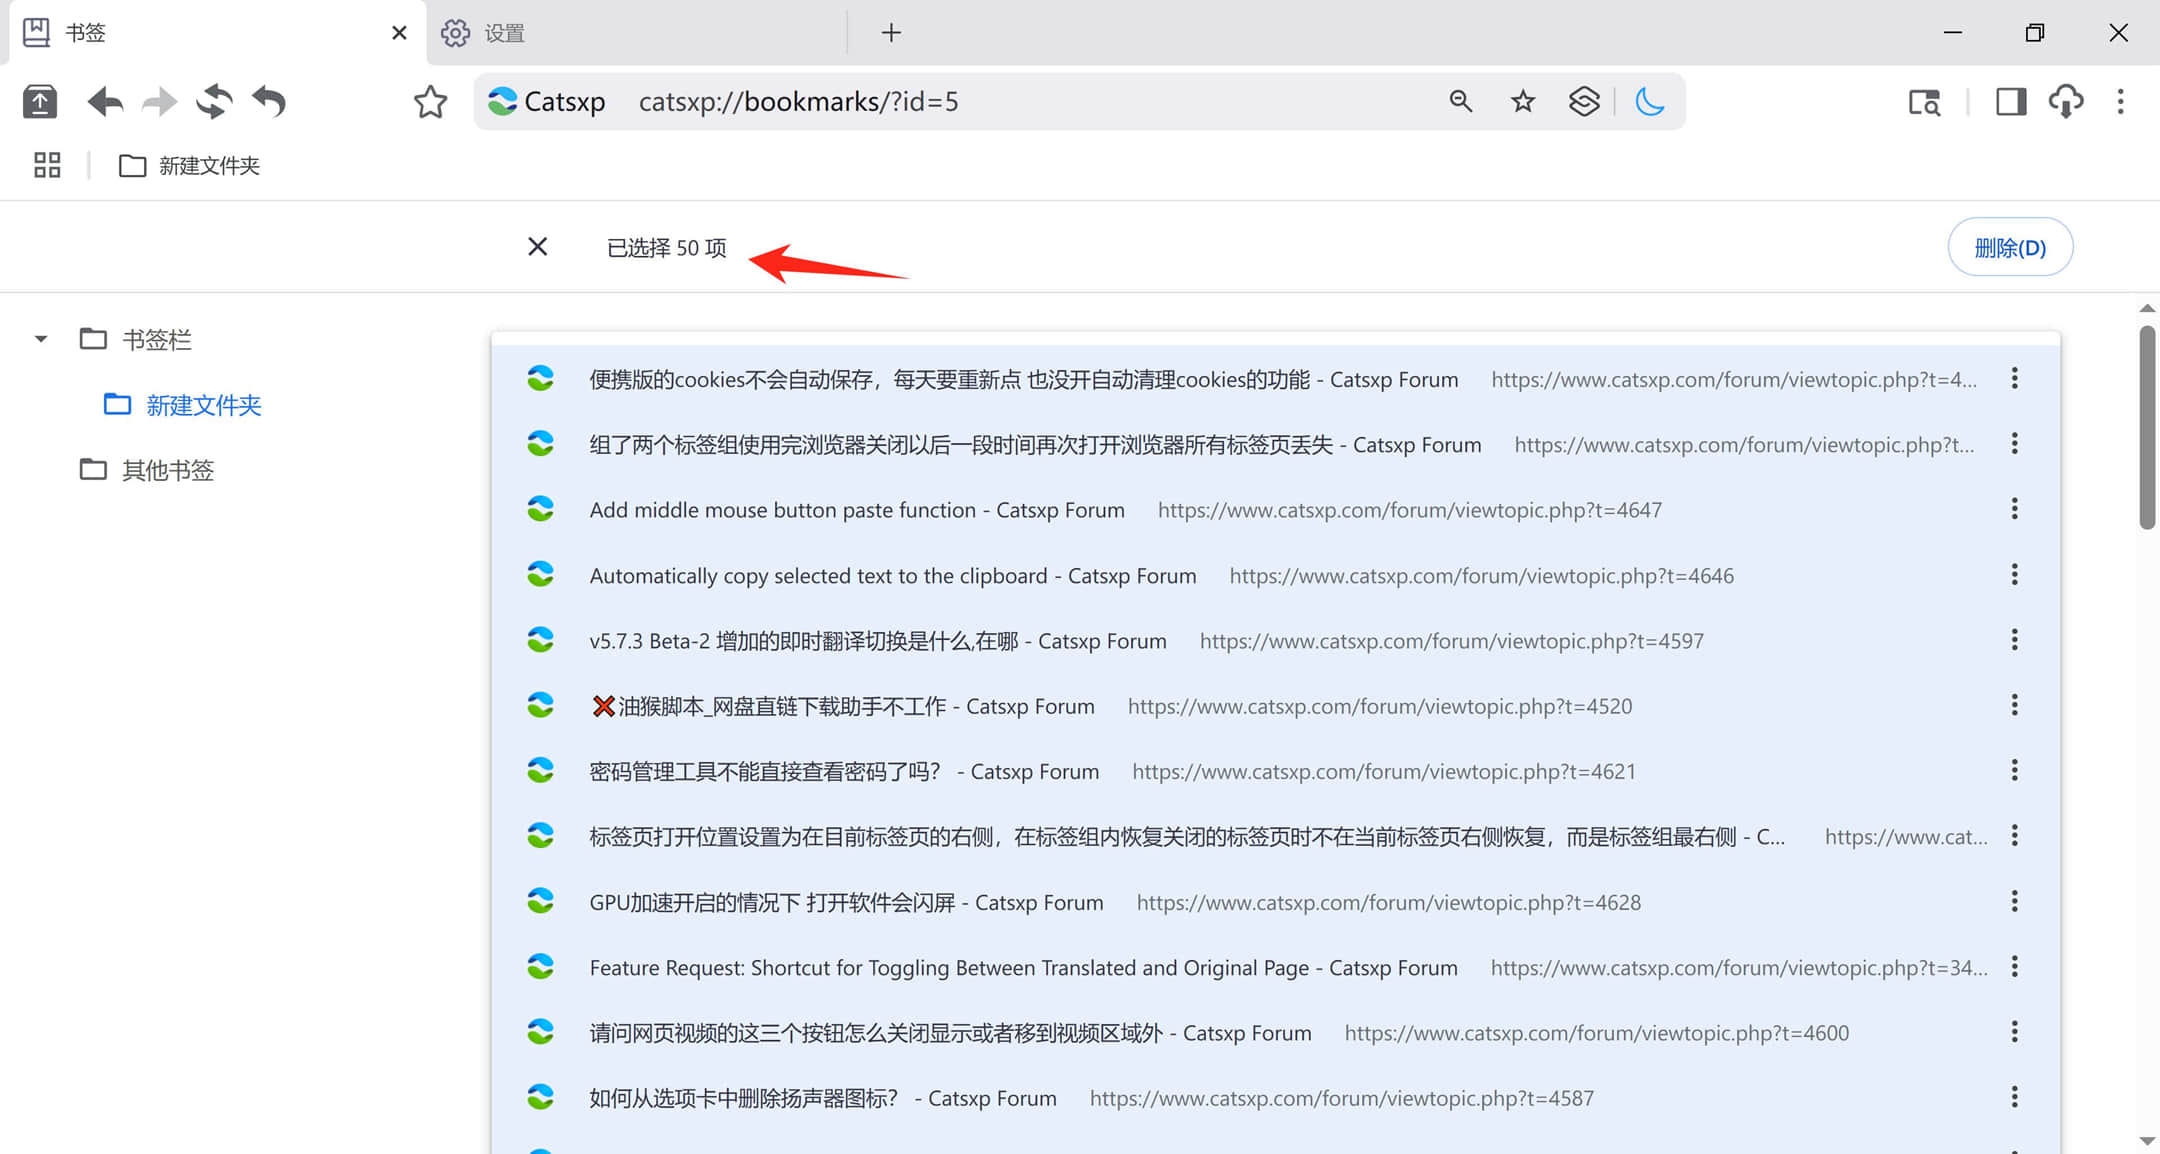Click the URL ending in viewtopic.php?t=4597
Screen dimensions: 2160x1154
tap(1451, 641)
